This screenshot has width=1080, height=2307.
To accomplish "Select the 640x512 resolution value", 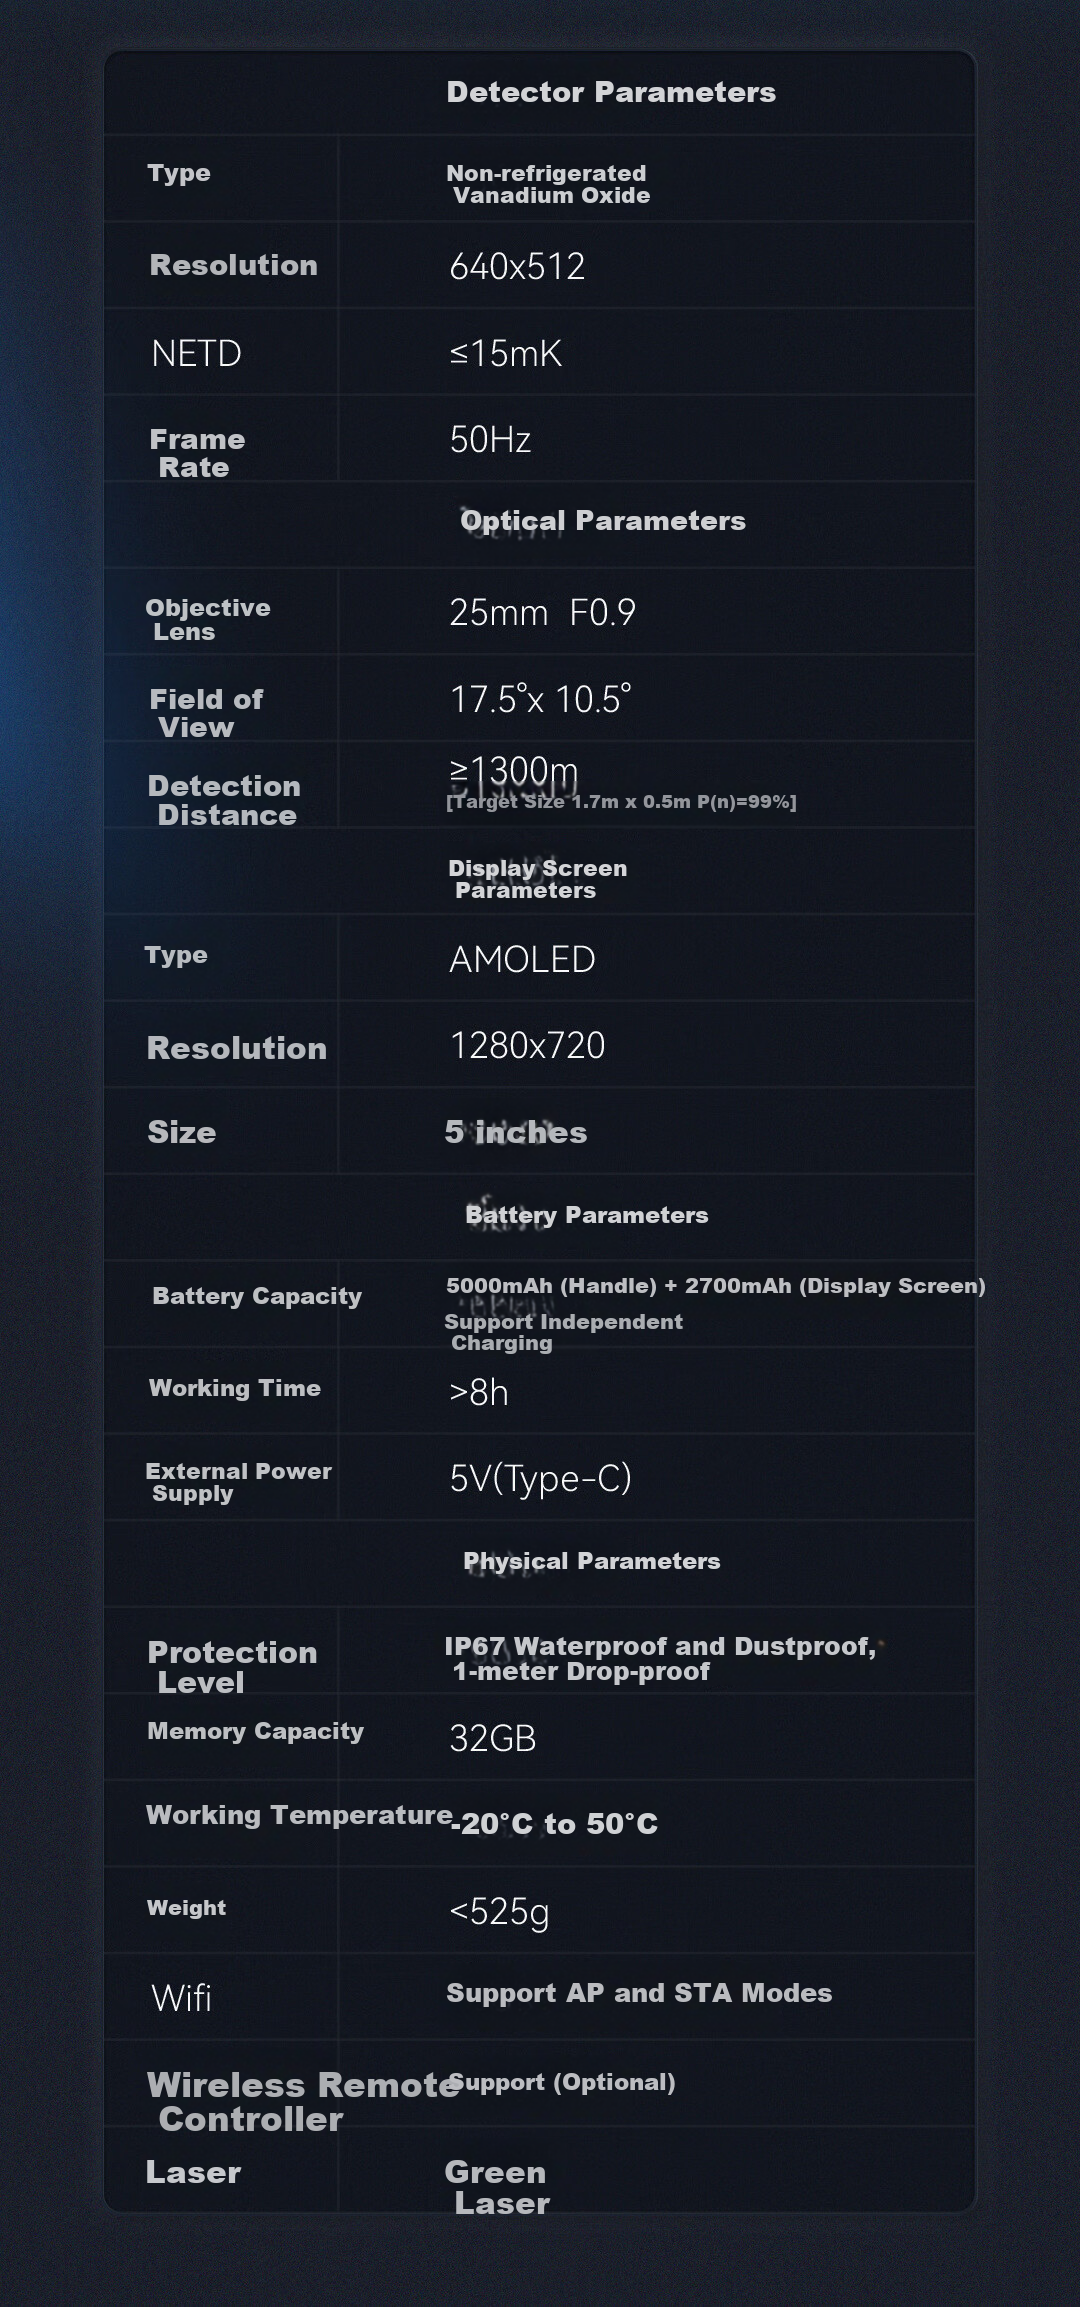I will 517,266.
